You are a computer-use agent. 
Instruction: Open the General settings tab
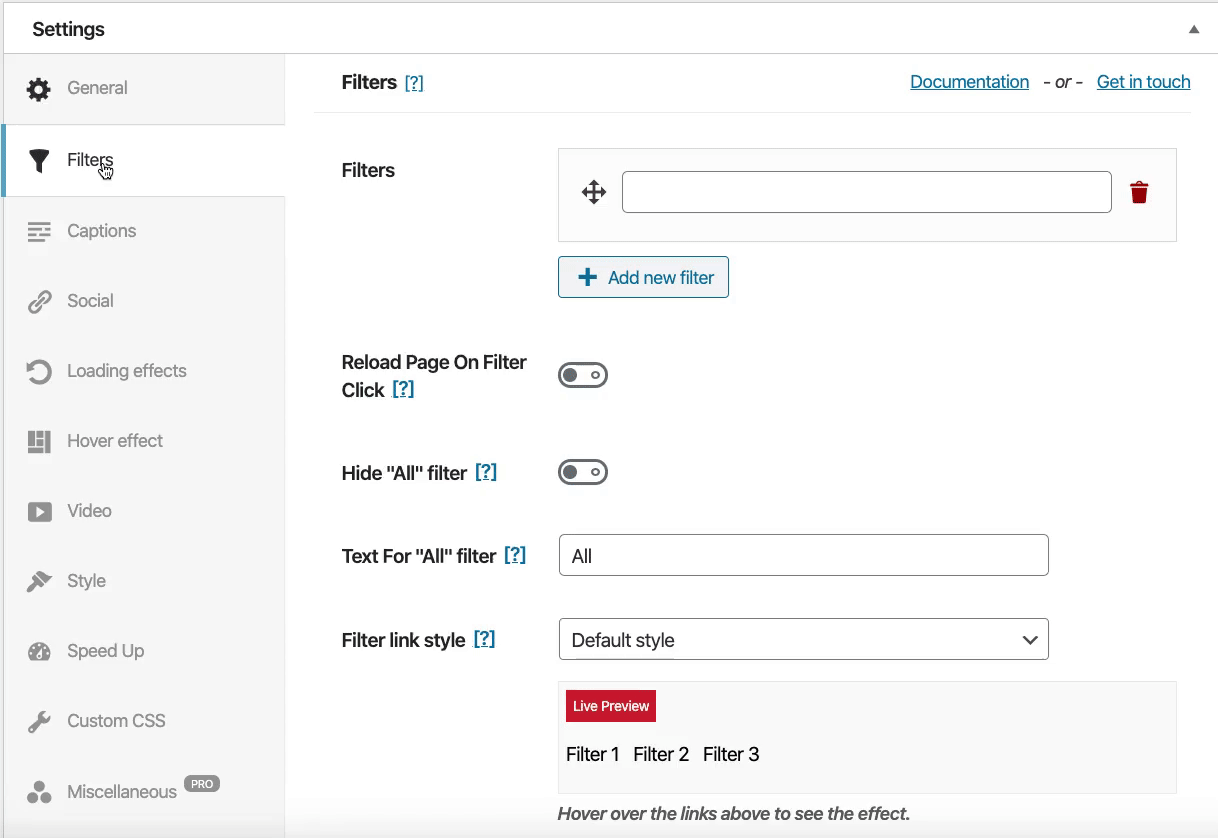[x=144, y=88]
